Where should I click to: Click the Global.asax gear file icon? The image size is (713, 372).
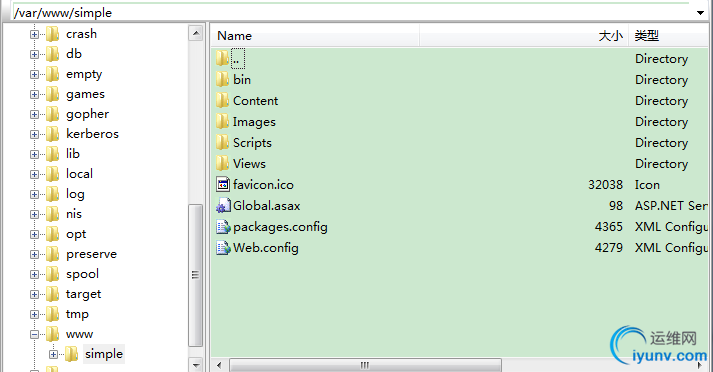pos(223,206)
